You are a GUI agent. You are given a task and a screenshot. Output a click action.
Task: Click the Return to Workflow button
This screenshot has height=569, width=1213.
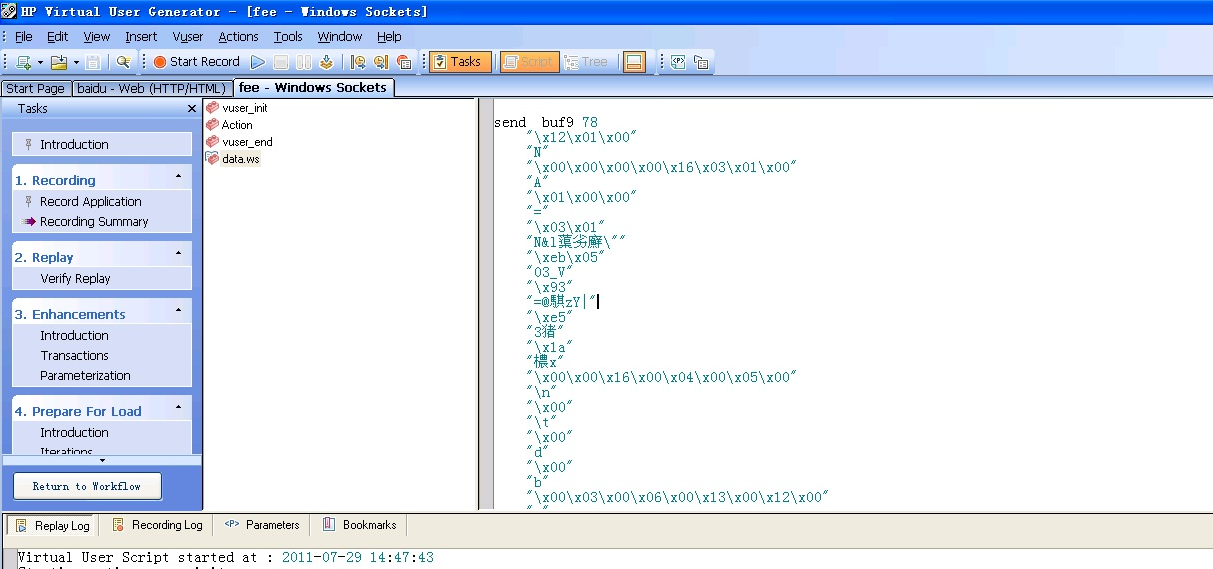86,487
